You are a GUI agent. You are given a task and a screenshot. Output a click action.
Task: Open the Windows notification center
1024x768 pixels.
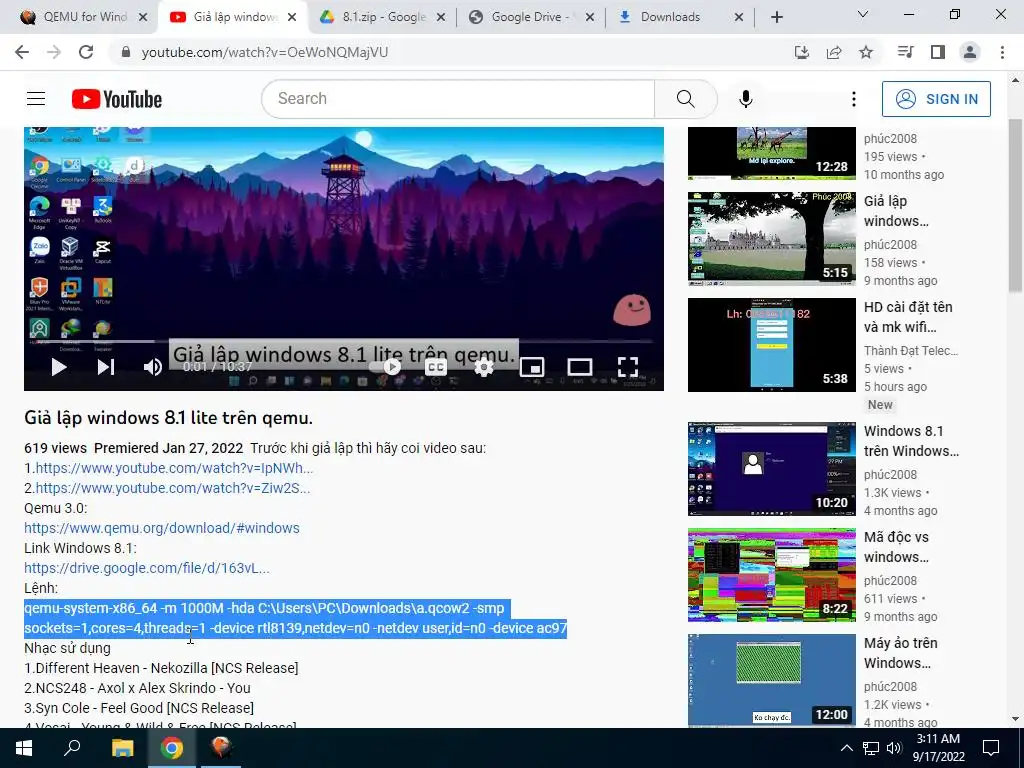point(991,748)
